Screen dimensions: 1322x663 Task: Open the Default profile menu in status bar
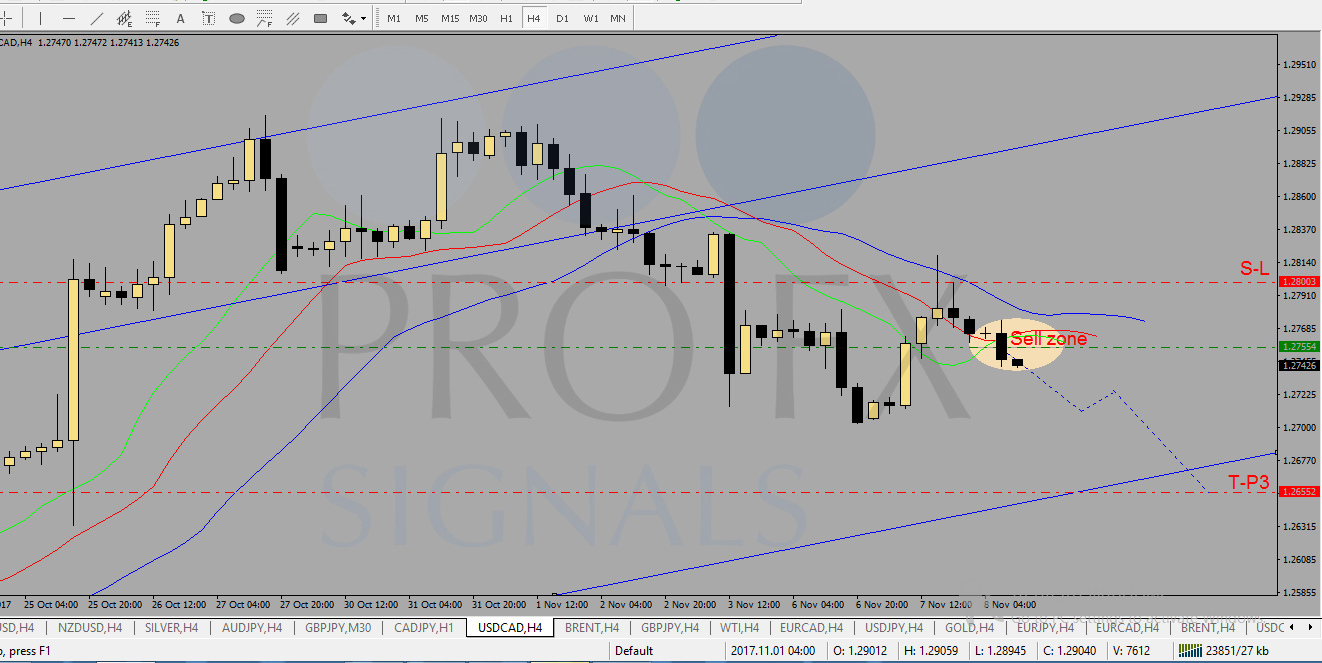point(634,651)
